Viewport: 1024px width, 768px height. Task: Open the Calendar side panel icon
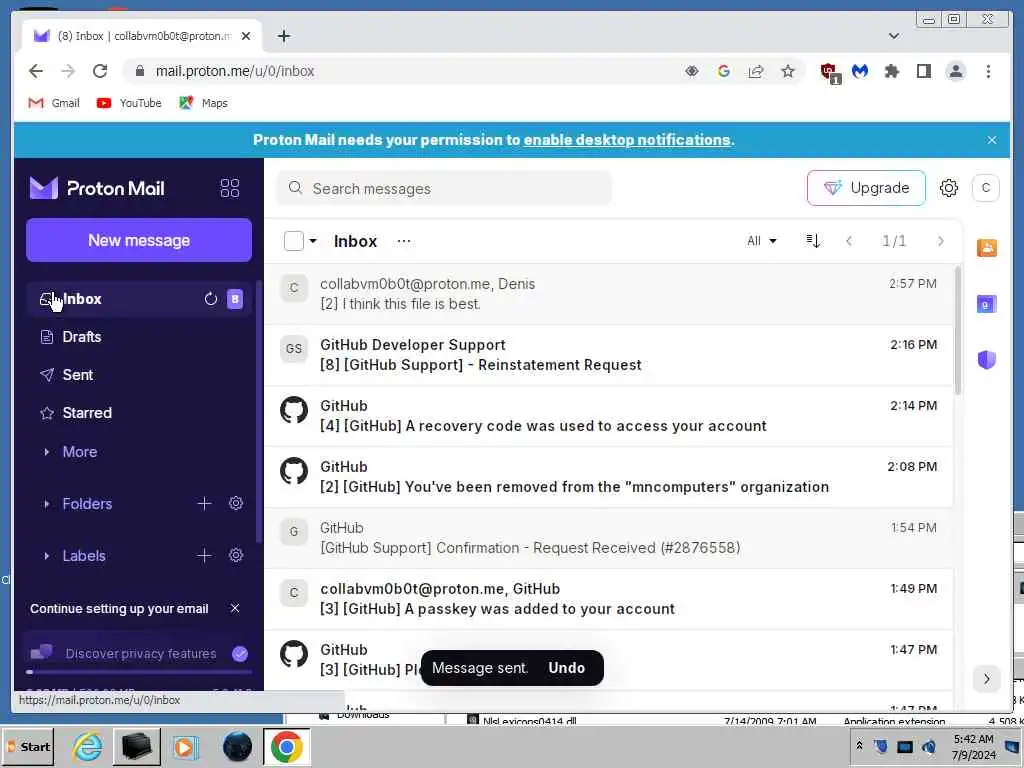pos(986,304)
